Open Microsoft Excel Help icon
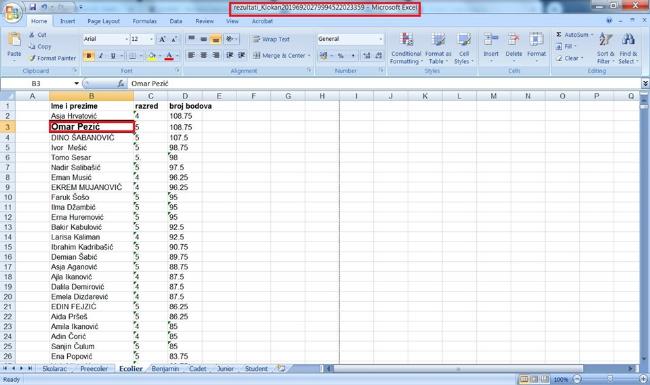This screenshot has height=385, width=650. pyautogui.click(x=609, y=20)
